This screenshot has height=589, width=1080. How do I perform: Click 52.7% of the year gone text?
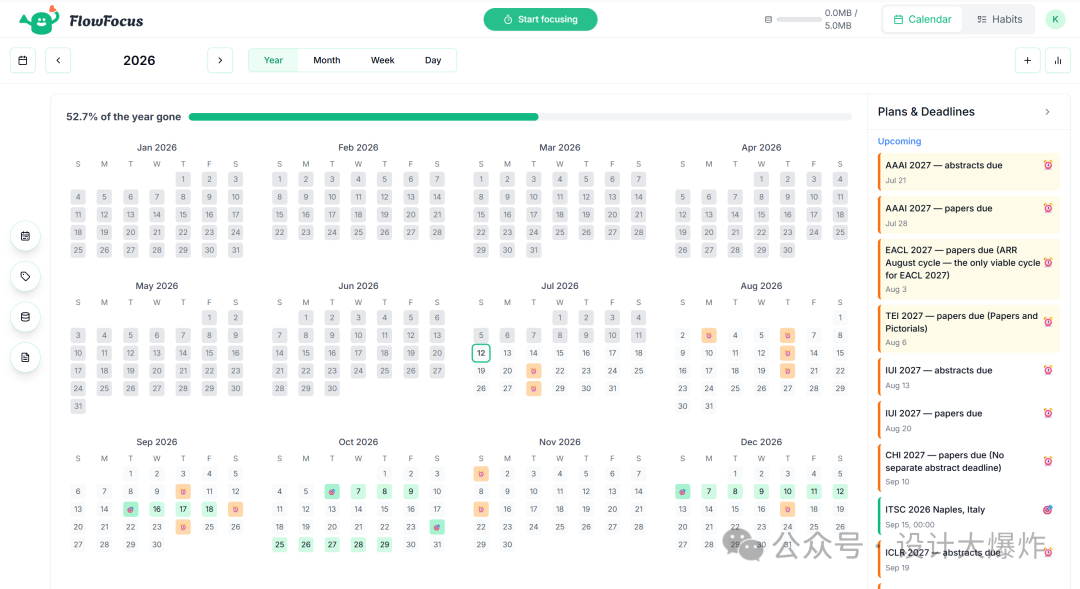point(123,117)
